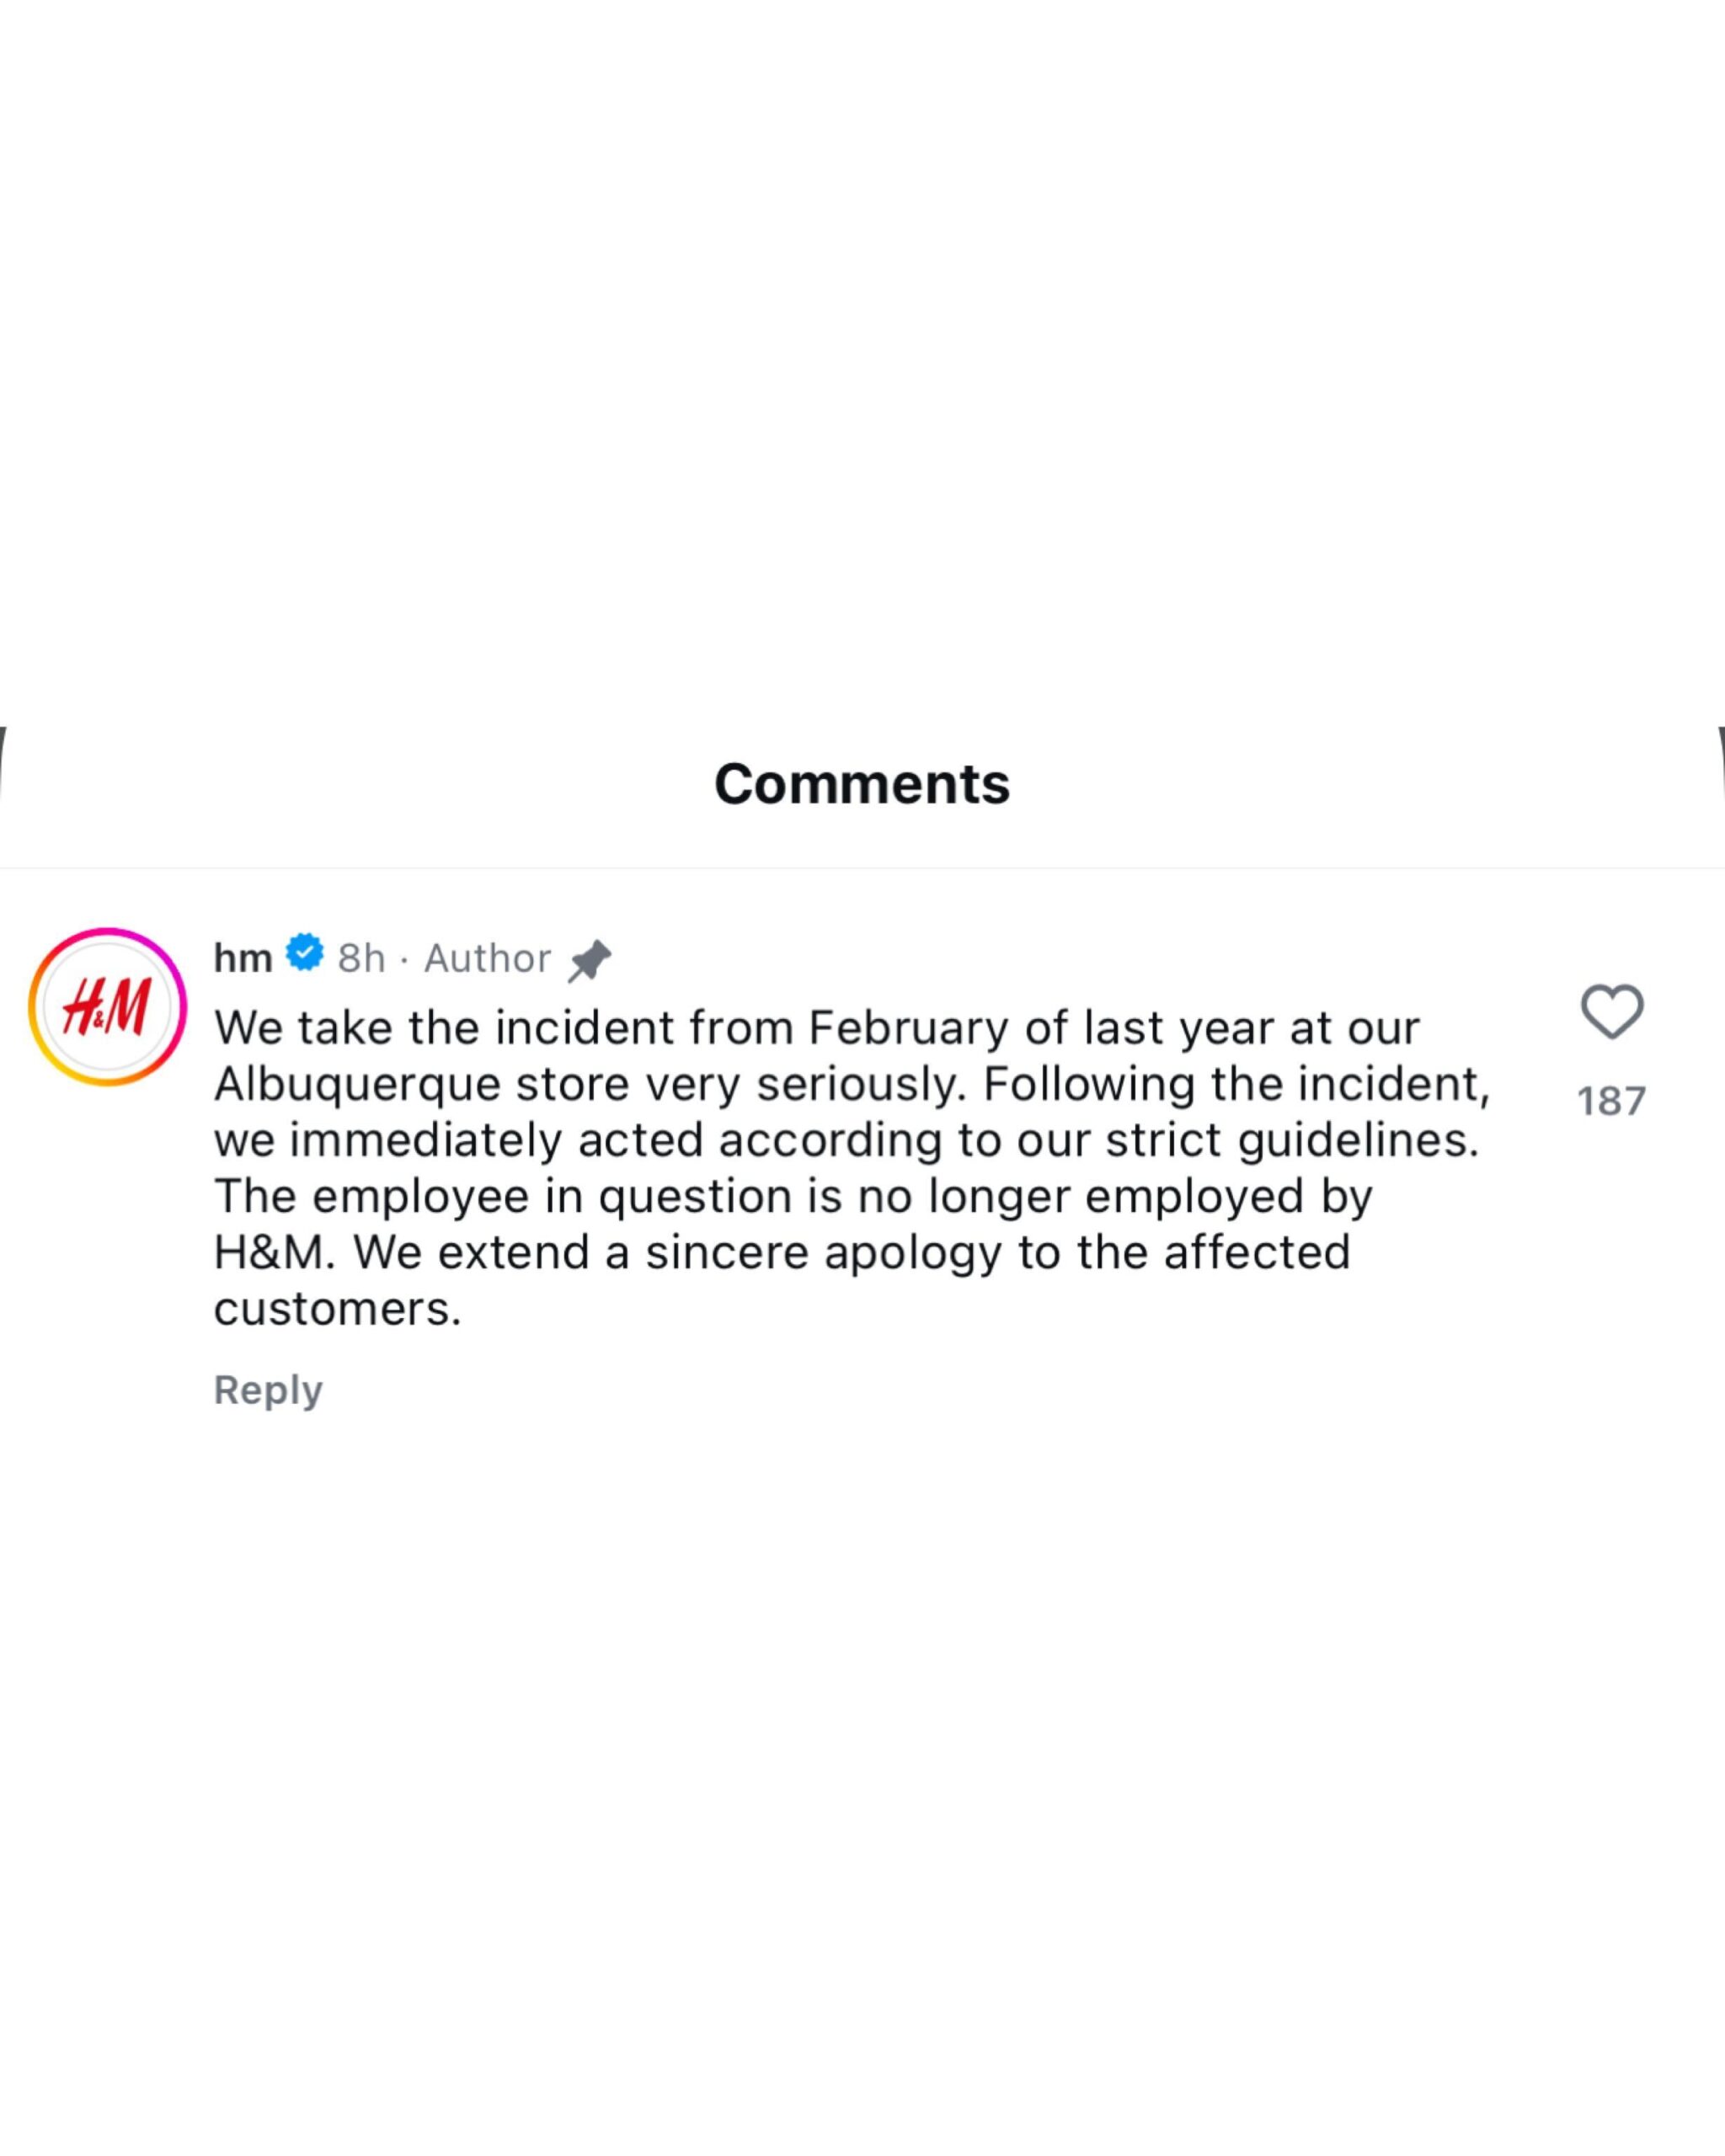Click the word seriously in the comment
1725x2156 pixels.
click(861, 1085)
